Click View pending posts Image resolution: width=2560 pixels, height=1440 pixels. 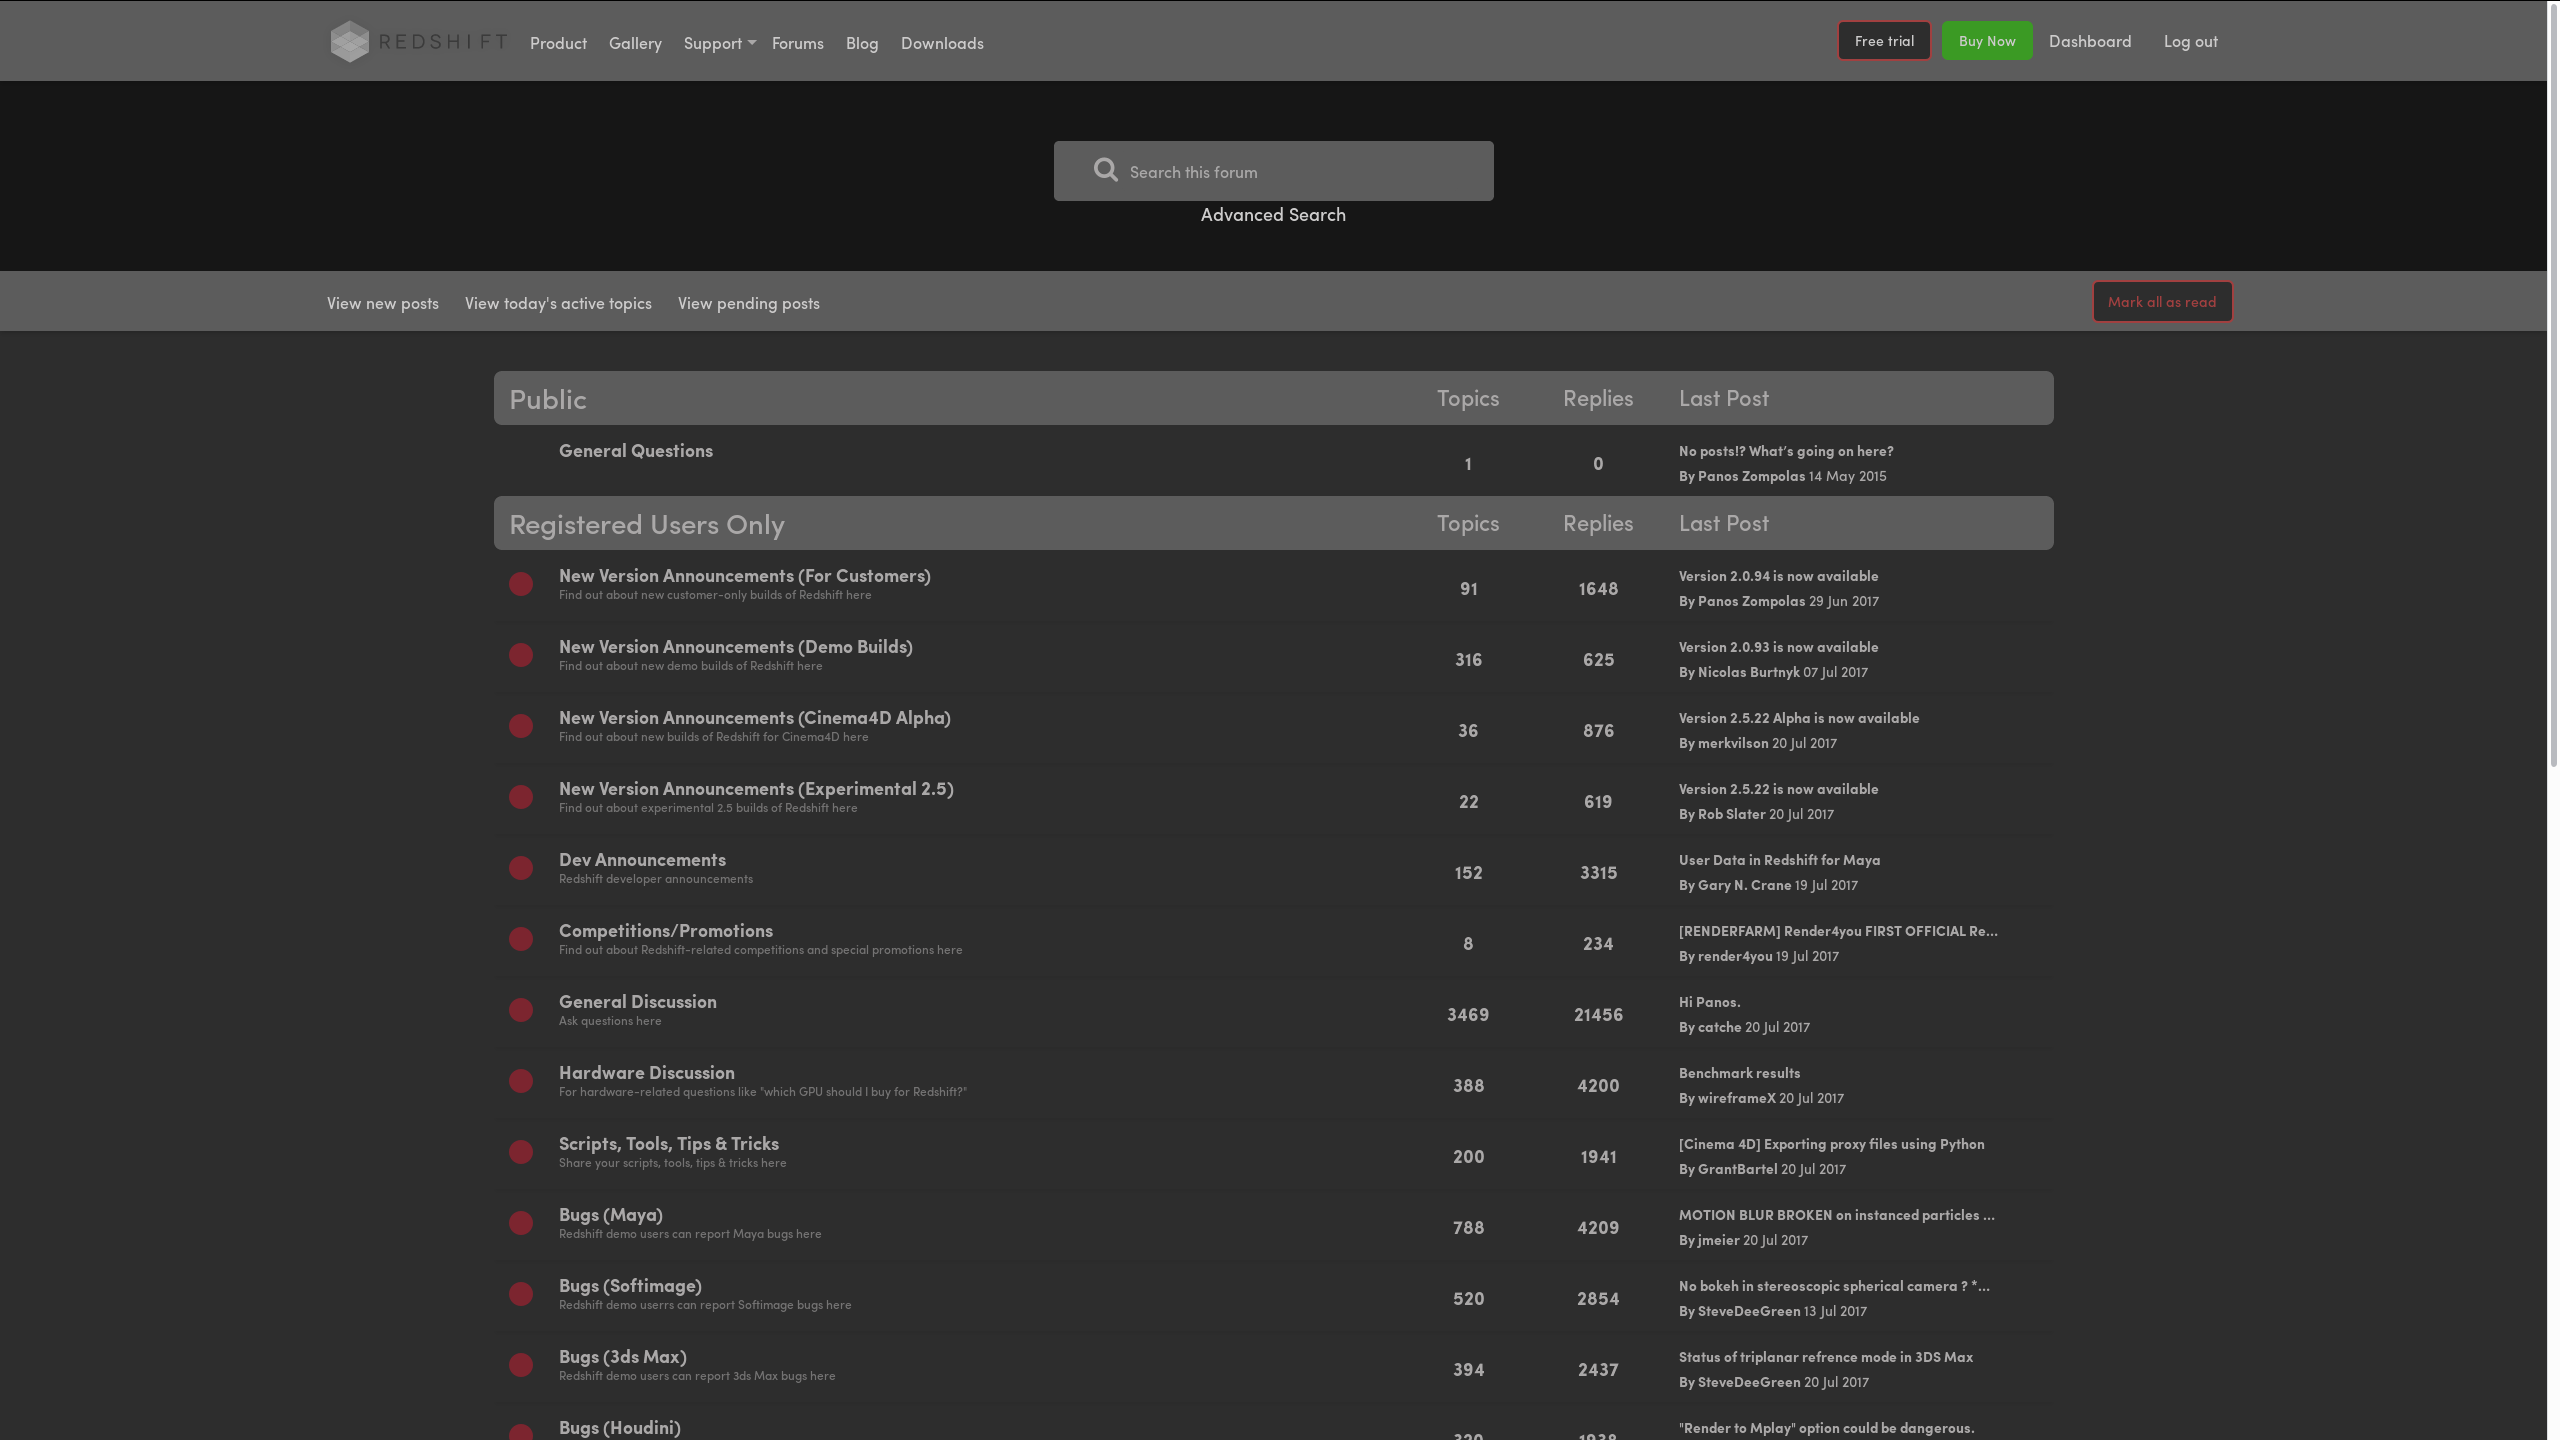749,303
